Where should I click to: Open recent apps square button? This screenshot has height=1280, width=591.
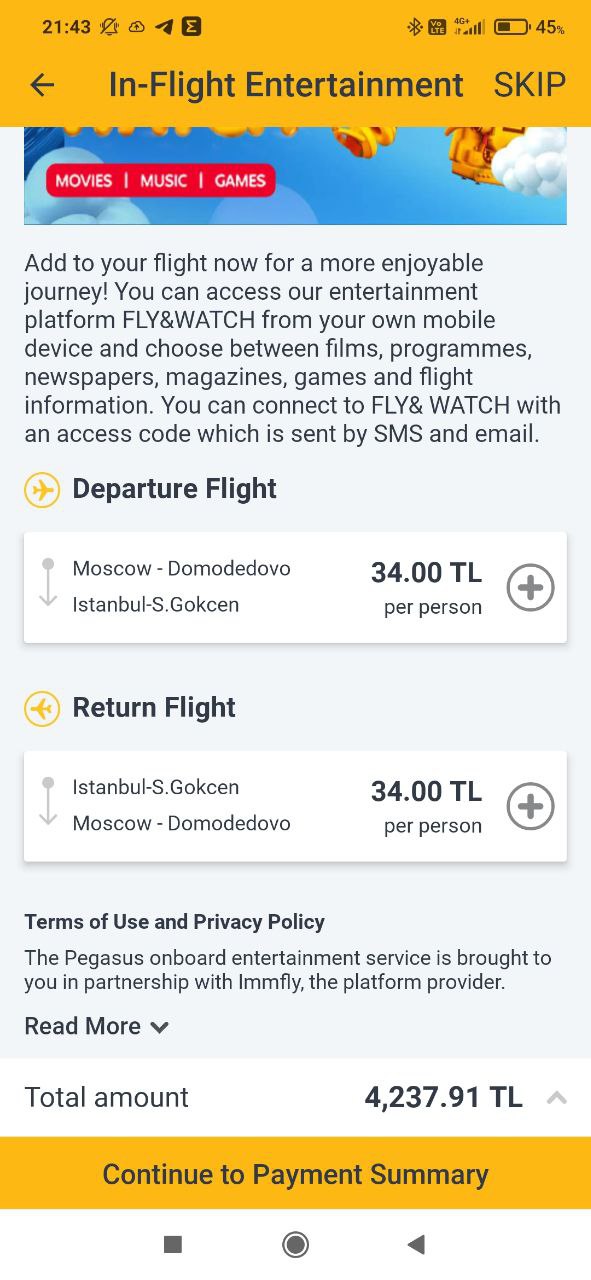[x=173, y=1244]
